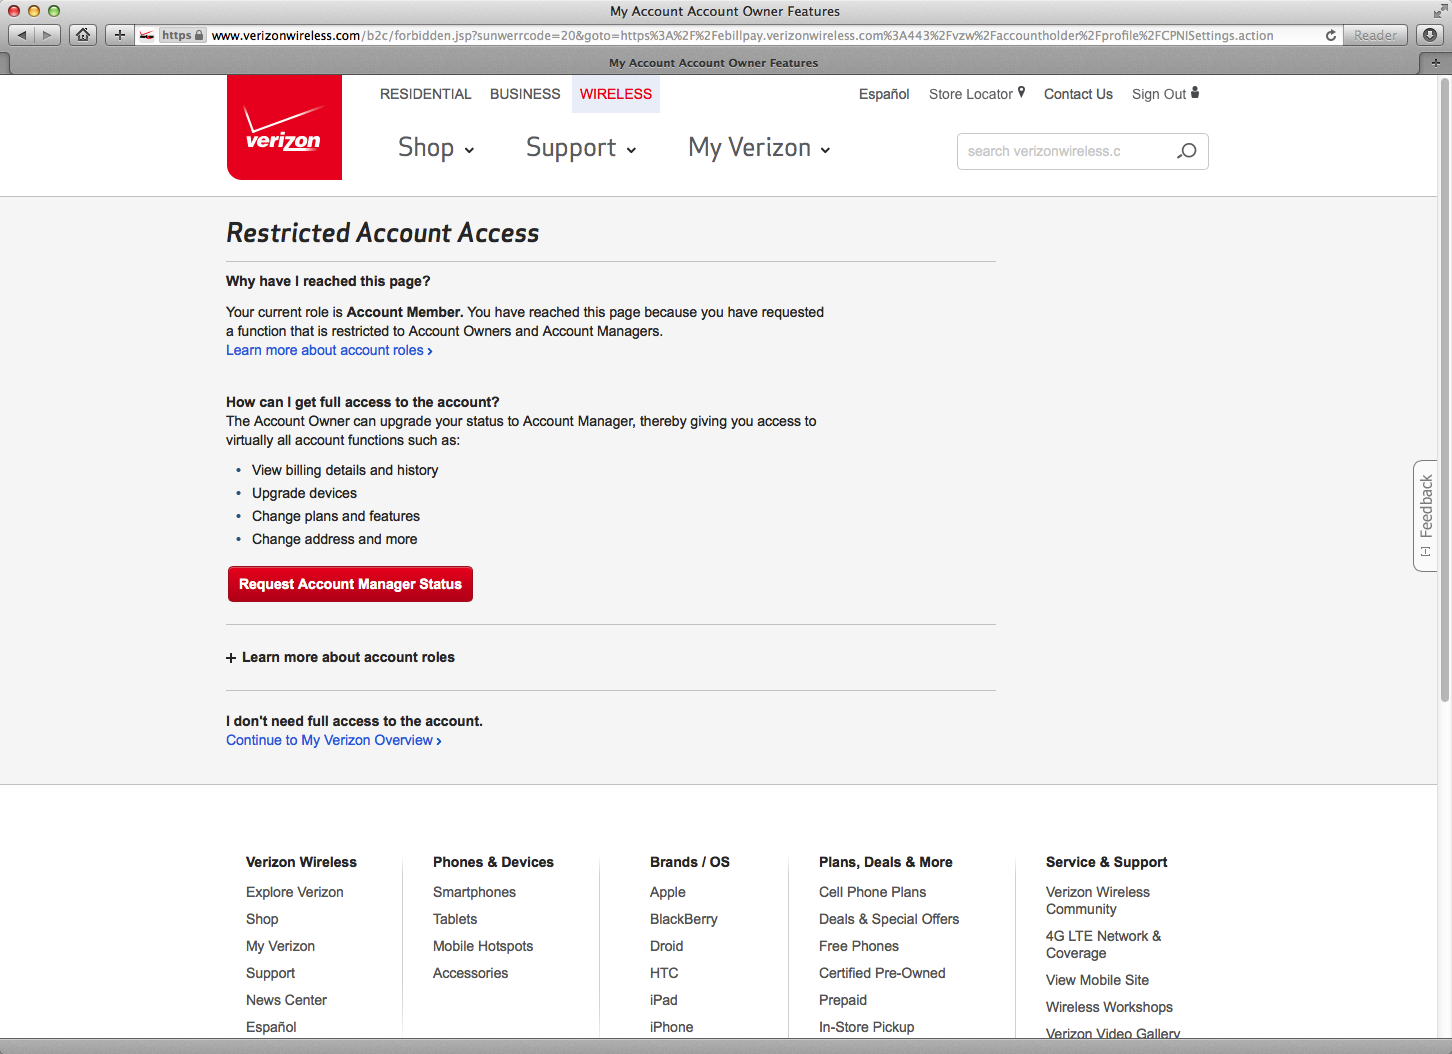Open footer Shop link under Verizon Wireless
This screenshot has width=1452, height=1054.
pos(262,919)
